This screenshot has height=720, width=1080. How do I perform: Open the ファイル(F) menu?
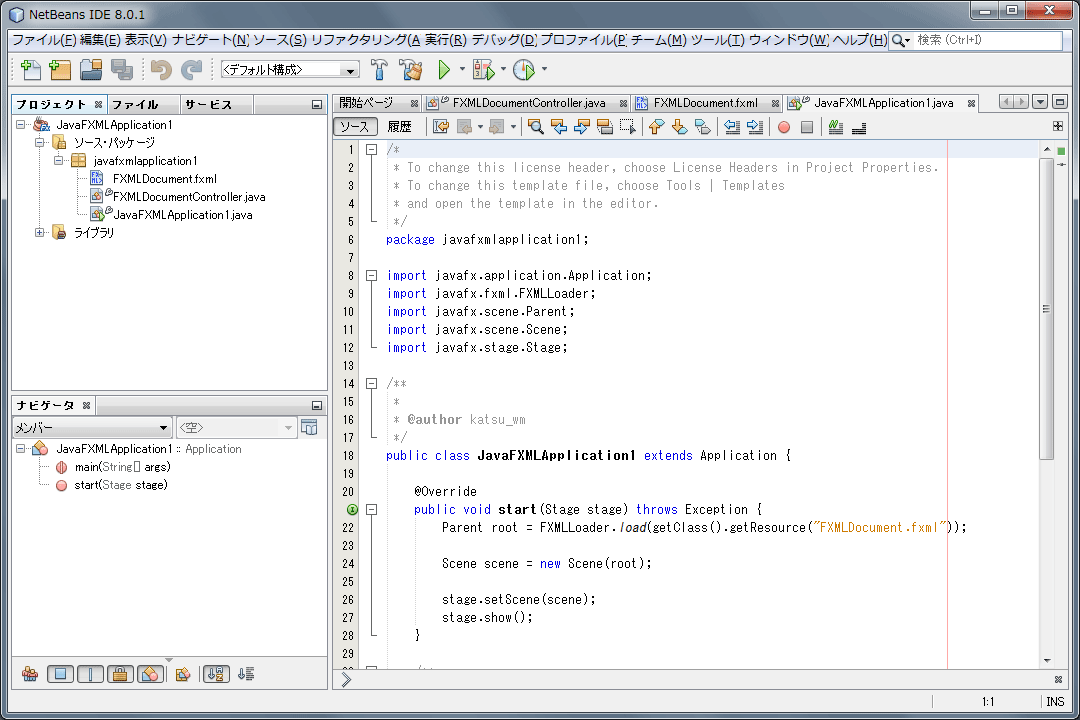point(43,40)
